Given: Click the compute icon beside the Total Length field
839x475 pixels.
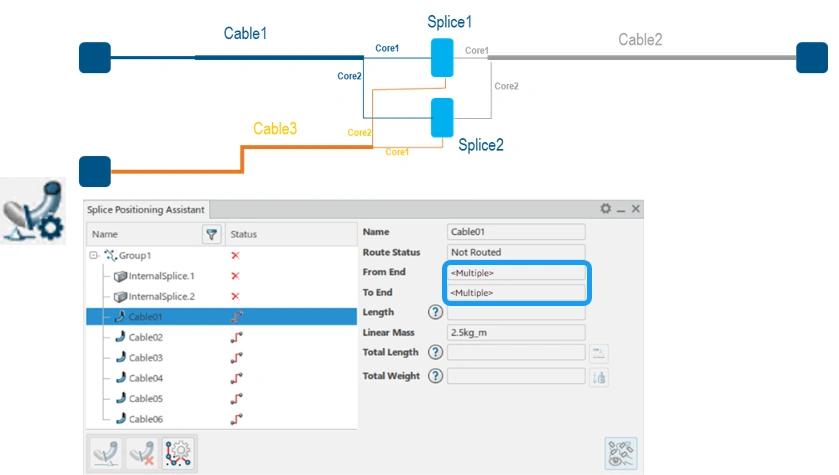Looking at the screenshot, I should click(599, 354).
